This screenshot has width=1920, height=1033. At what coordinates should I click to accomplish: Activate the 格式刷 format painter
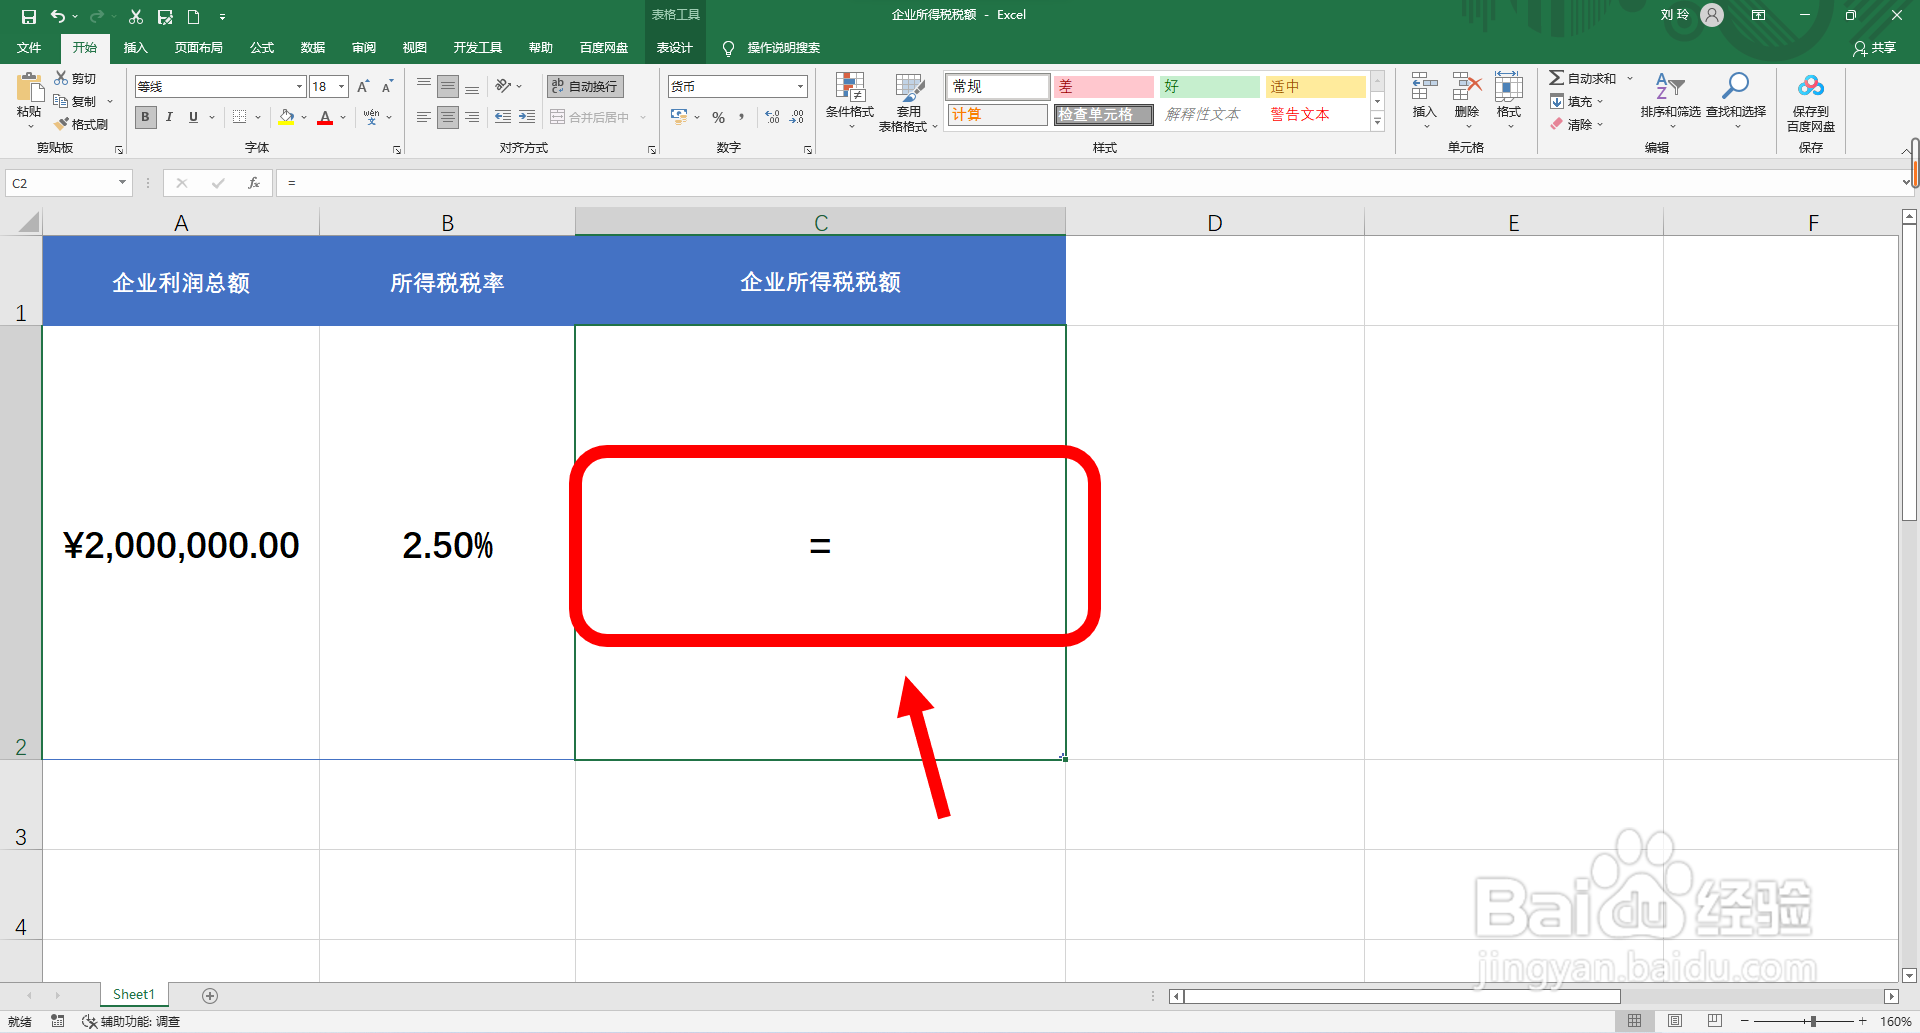click(81, 124)
